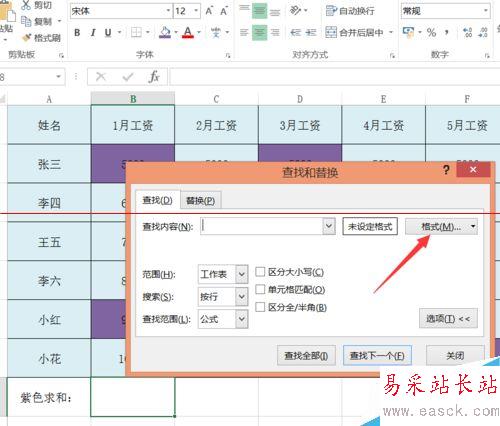This screenshot has height=426, width=500.
Task: Decrease font size button
Action: coord(224,11)
